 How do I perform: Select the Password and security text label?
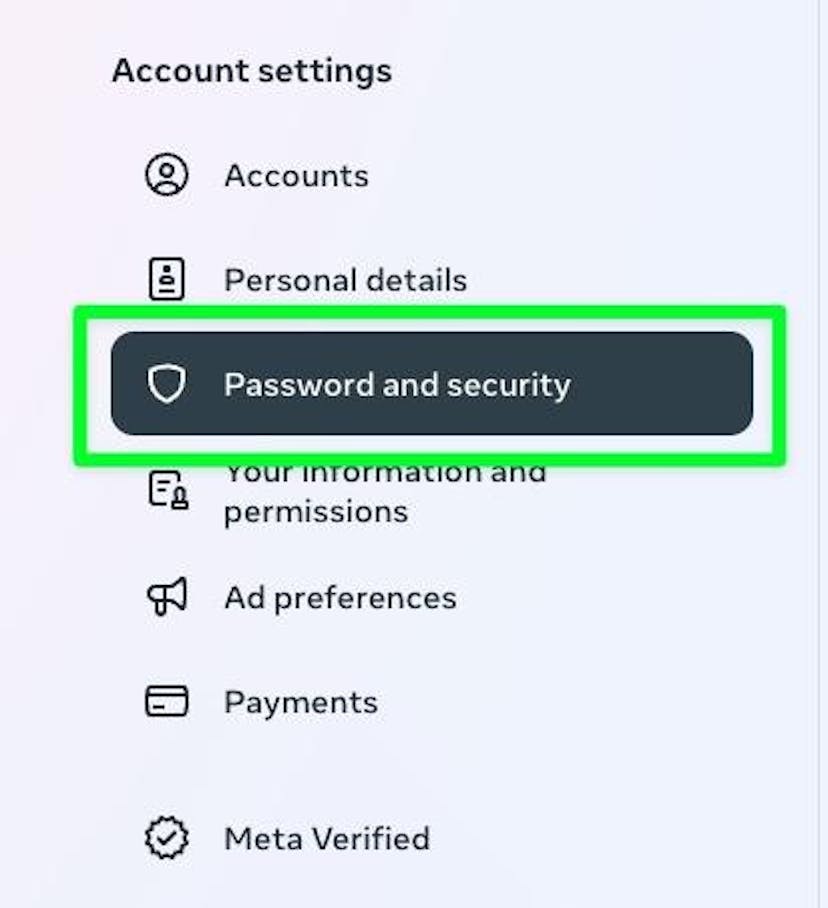[397, 385]
